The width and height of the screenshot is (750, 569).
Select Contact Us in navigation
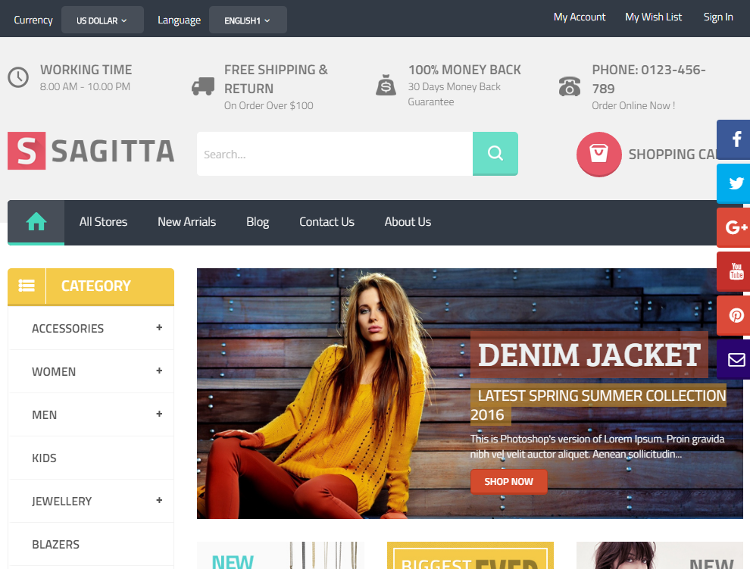click(327, 222)
